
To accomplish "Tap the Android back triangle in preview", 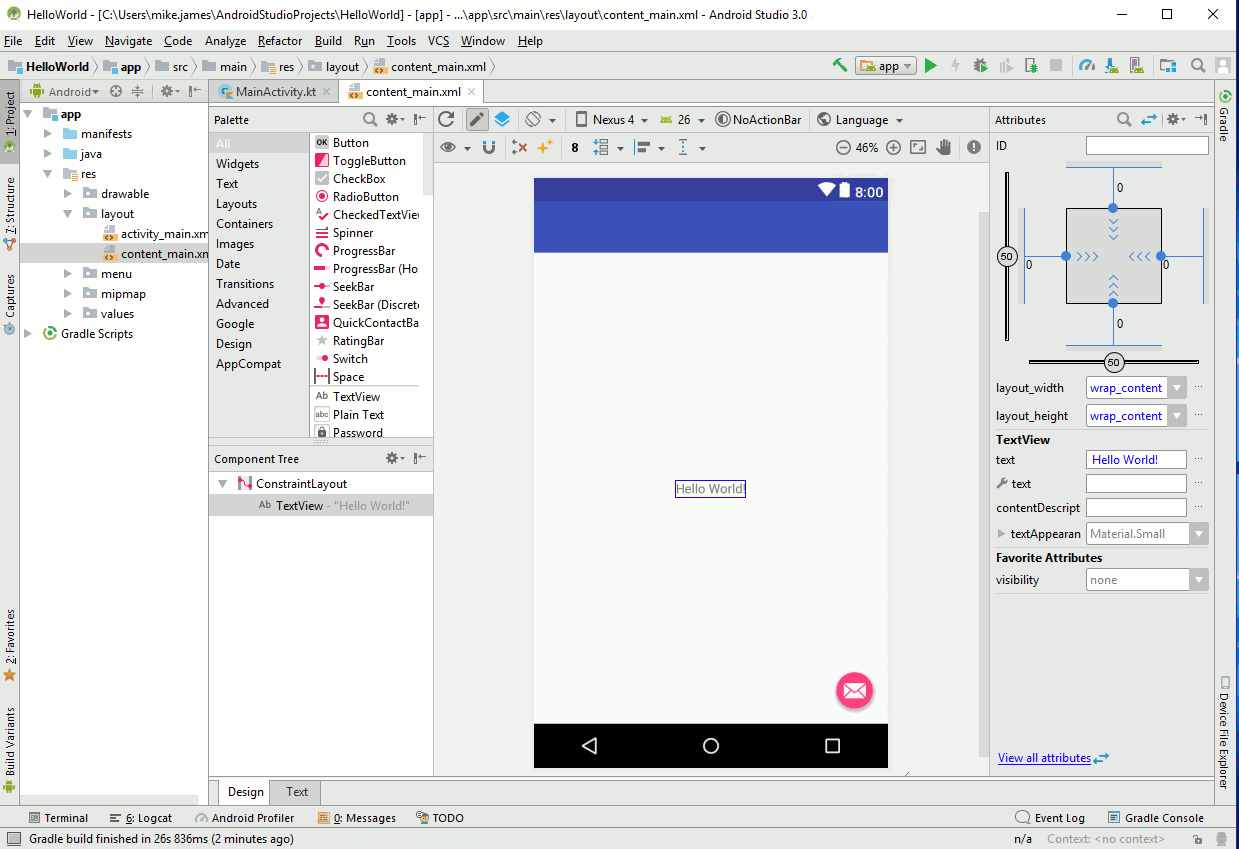I will 589,746.
